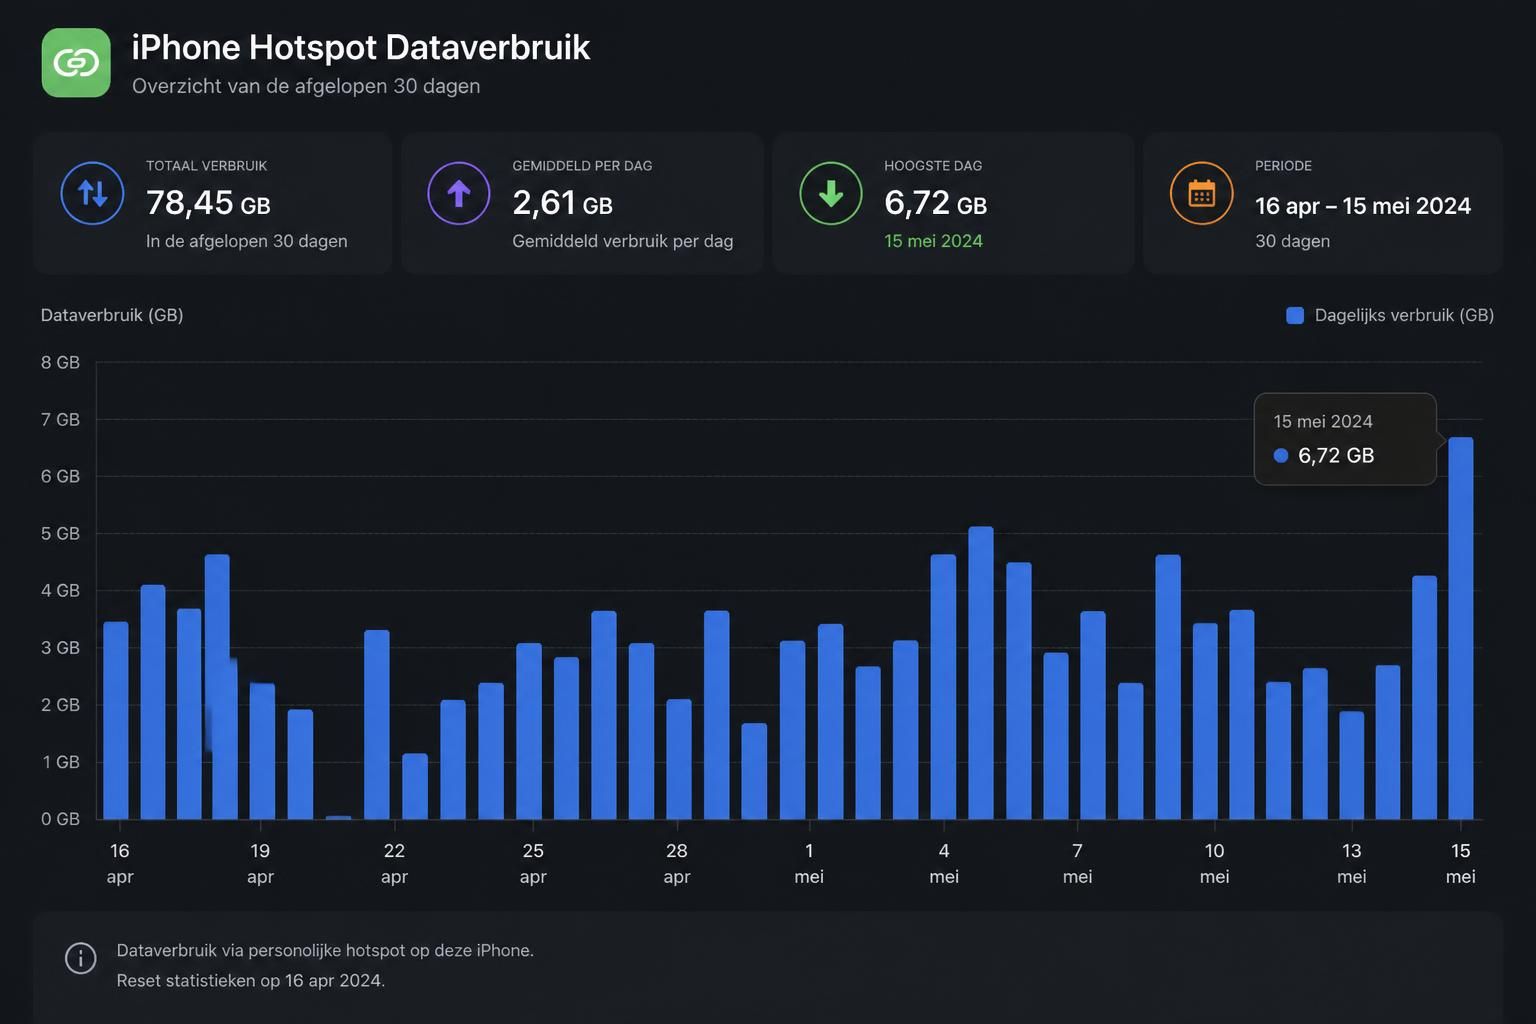This screenshot has height=1024, width=1536.
Task: Click the period 16 apr – 15 mei 2024
Action: click(x=1363, y=206)
